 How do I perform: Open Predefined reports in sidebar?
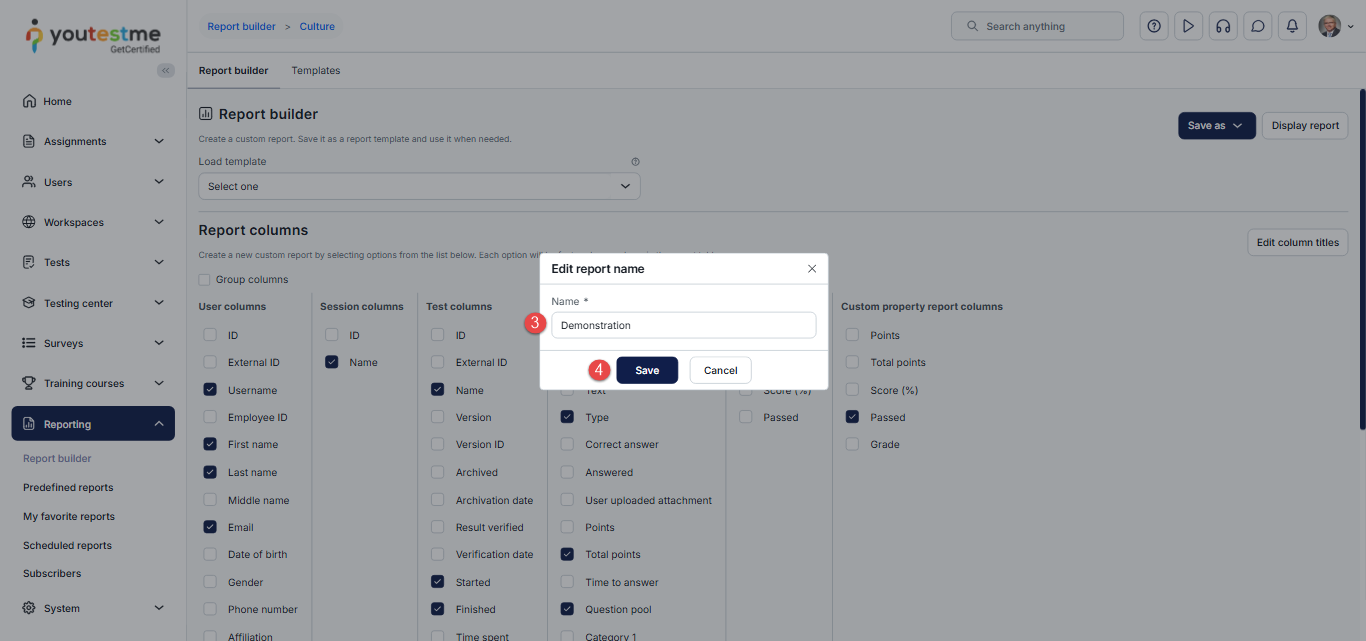(x=68, y=488)
